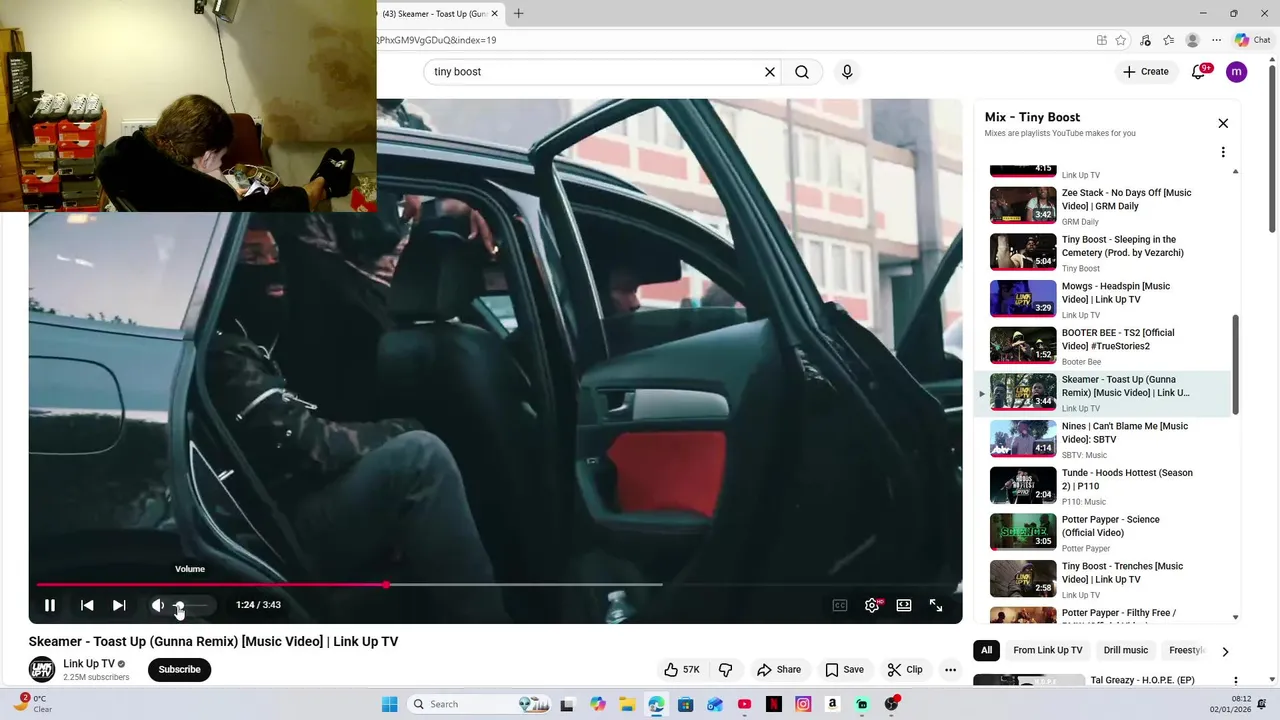Viewport: 1280px width, 720px height.
Task: Create a Clip of the video
Action: coord(905,669)
